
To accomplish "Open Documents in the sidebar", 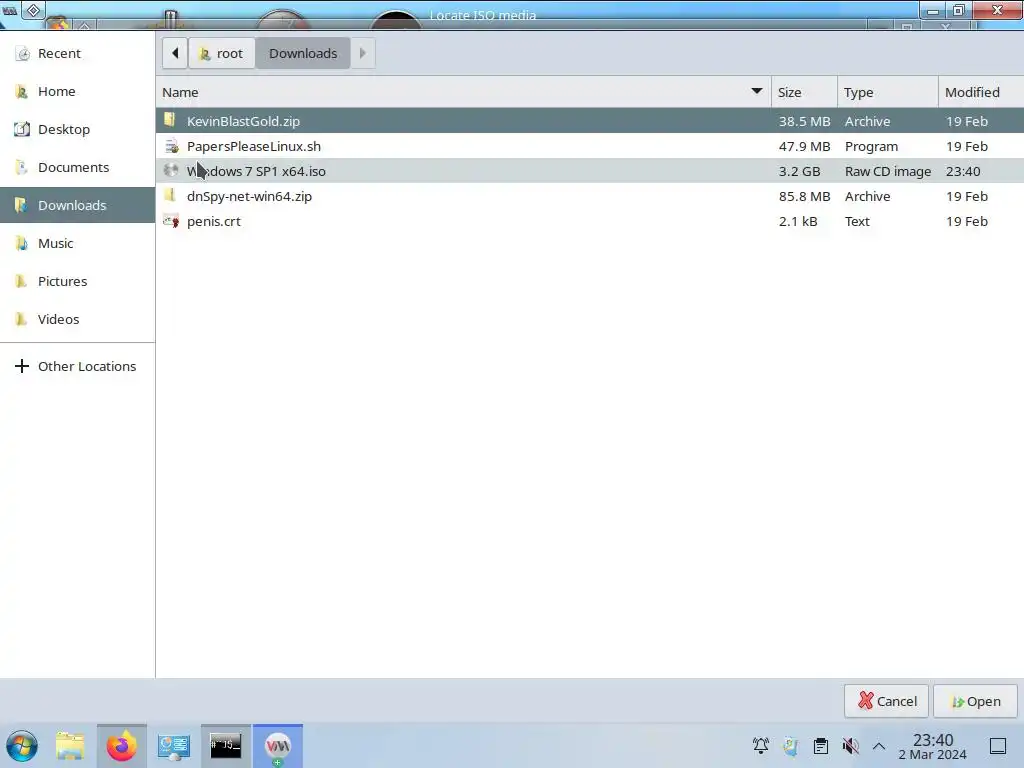I will point(77,167).
